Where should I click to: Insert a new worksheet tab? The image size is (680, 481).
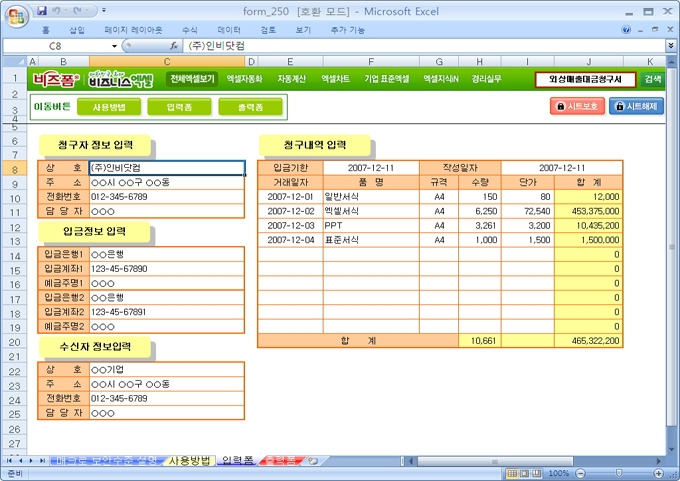point(313,461)
